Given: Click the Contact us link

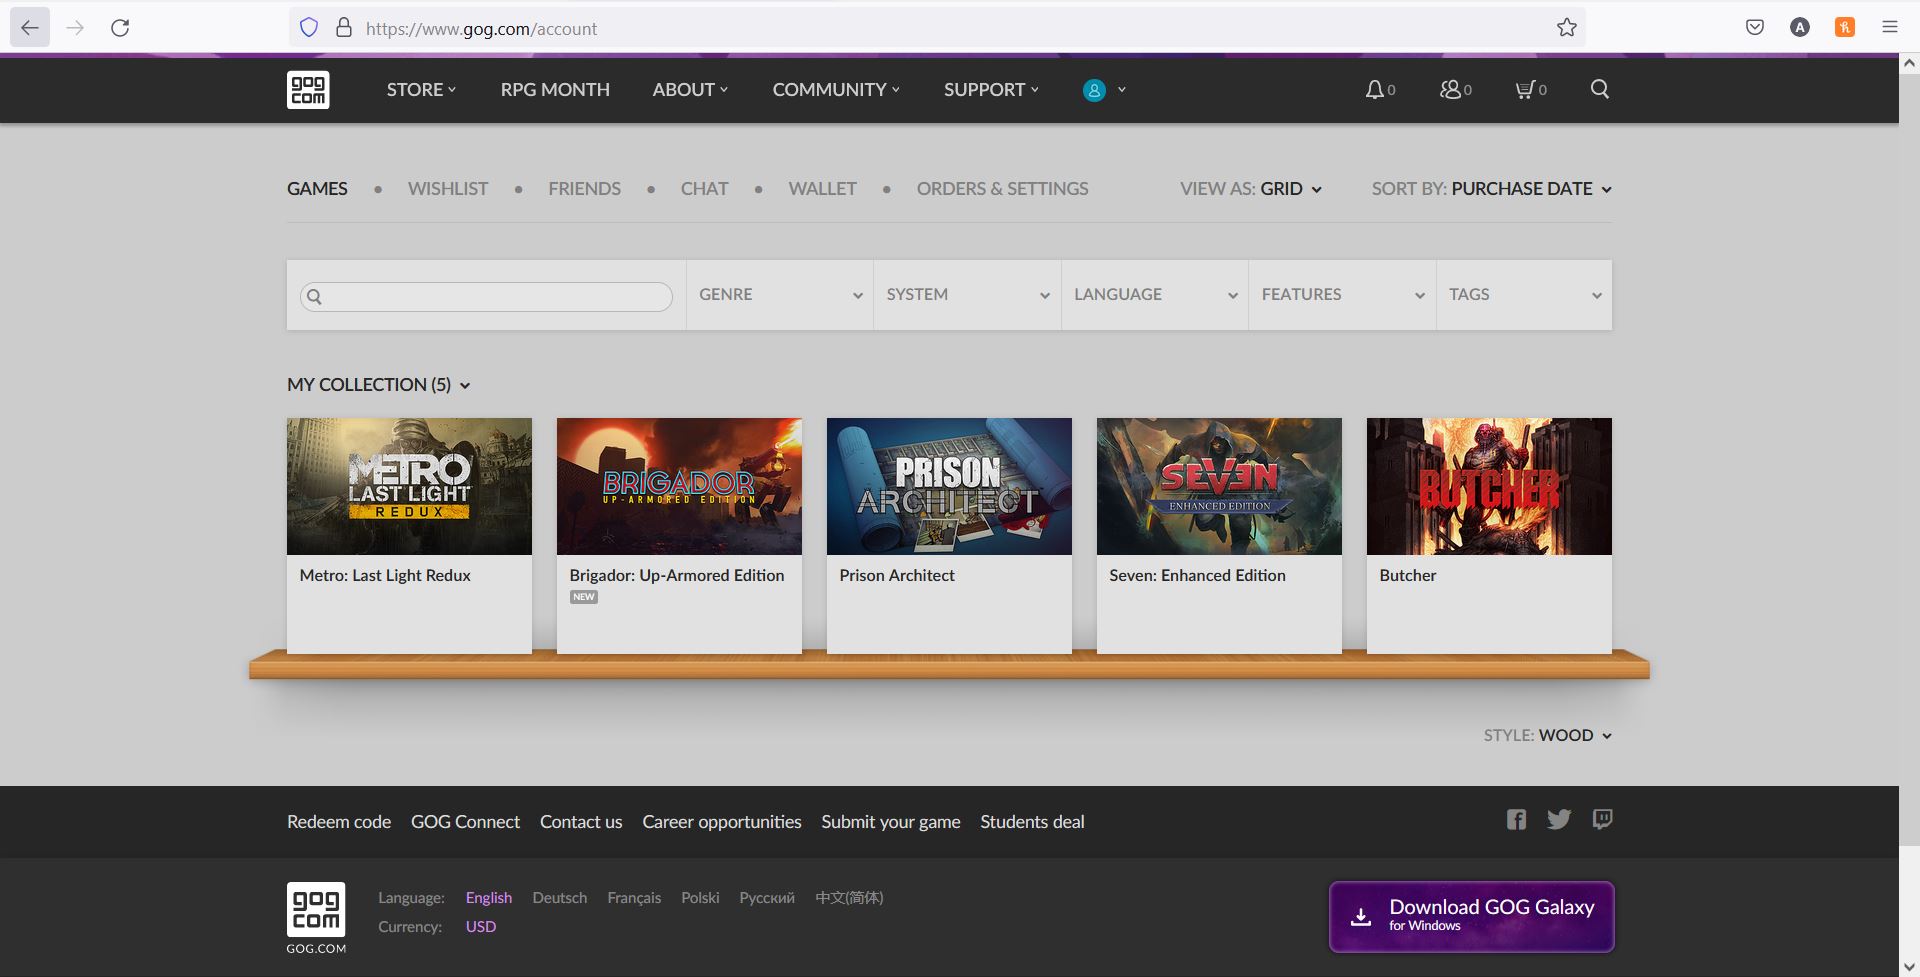Looking at the screenshot, I should tap(581, 822).
